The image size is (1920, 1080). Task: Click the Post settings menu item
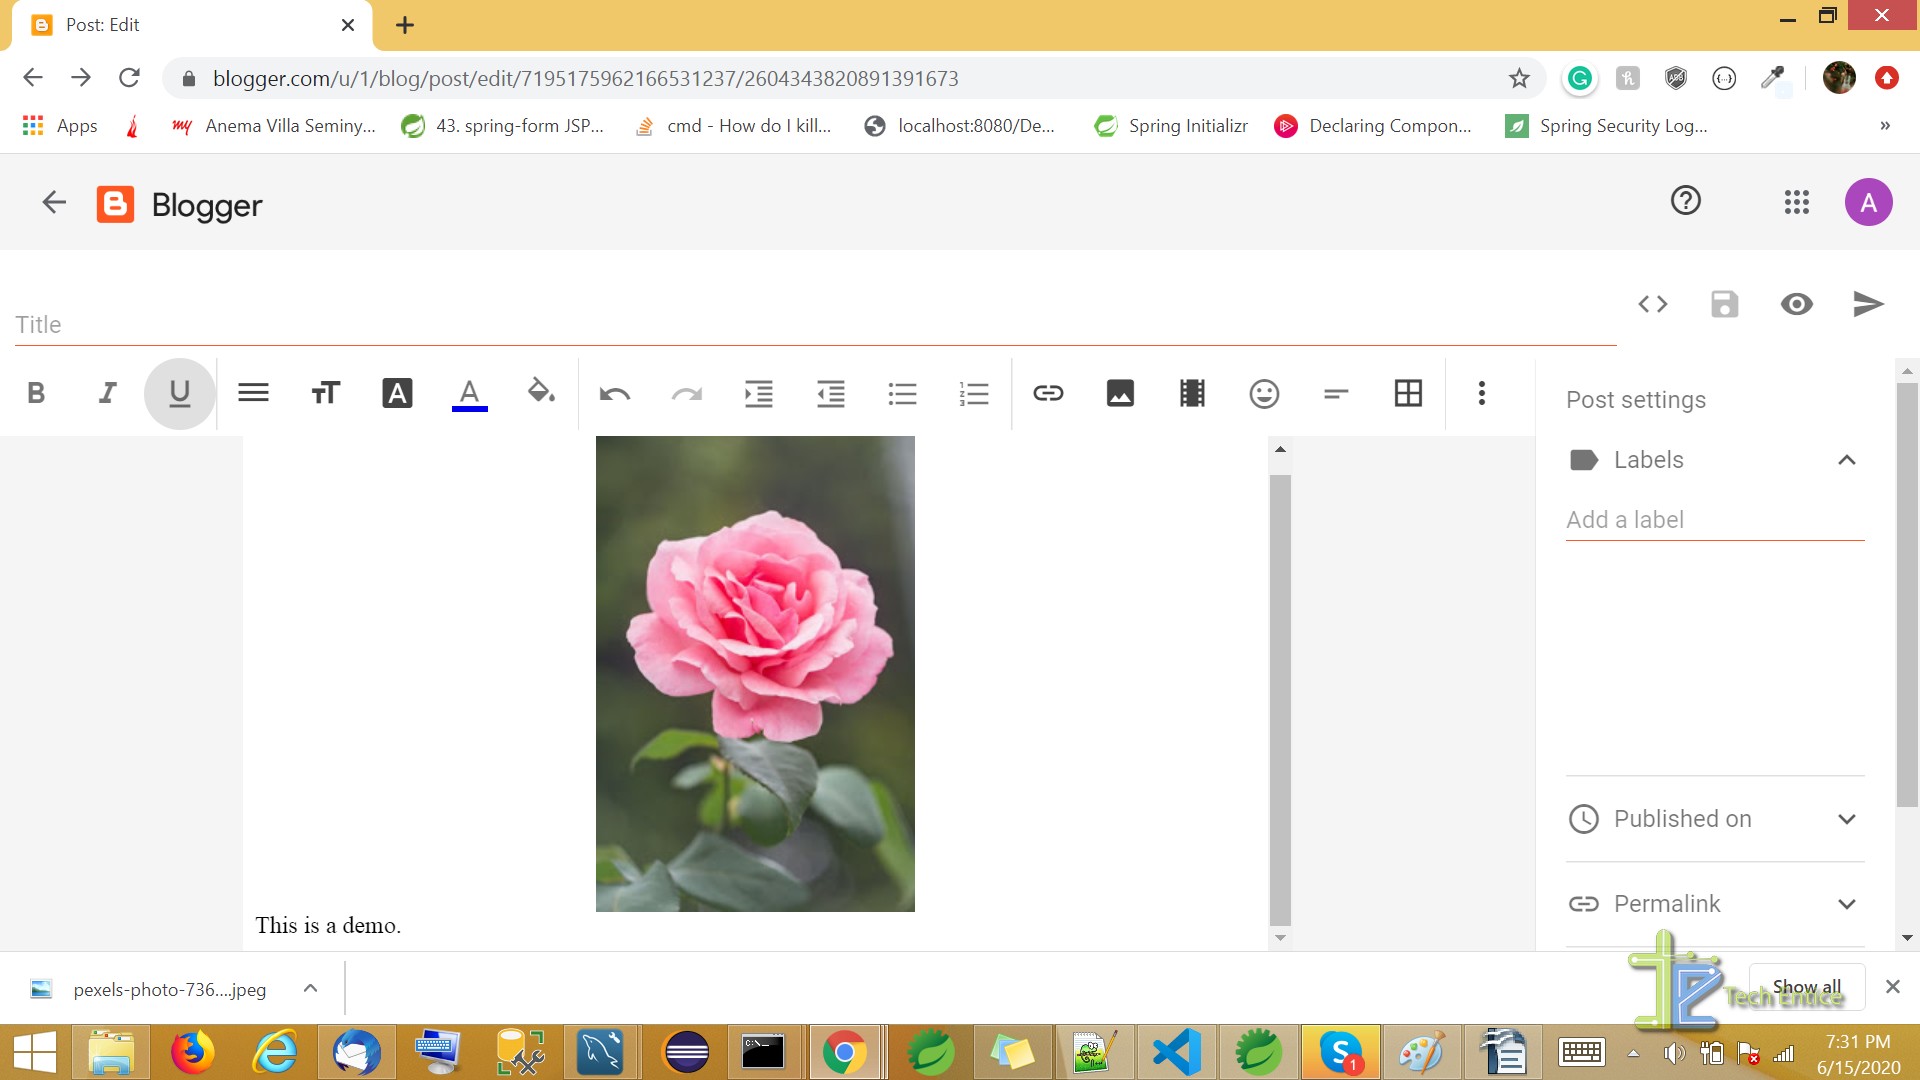click(x=1635, y=400)
